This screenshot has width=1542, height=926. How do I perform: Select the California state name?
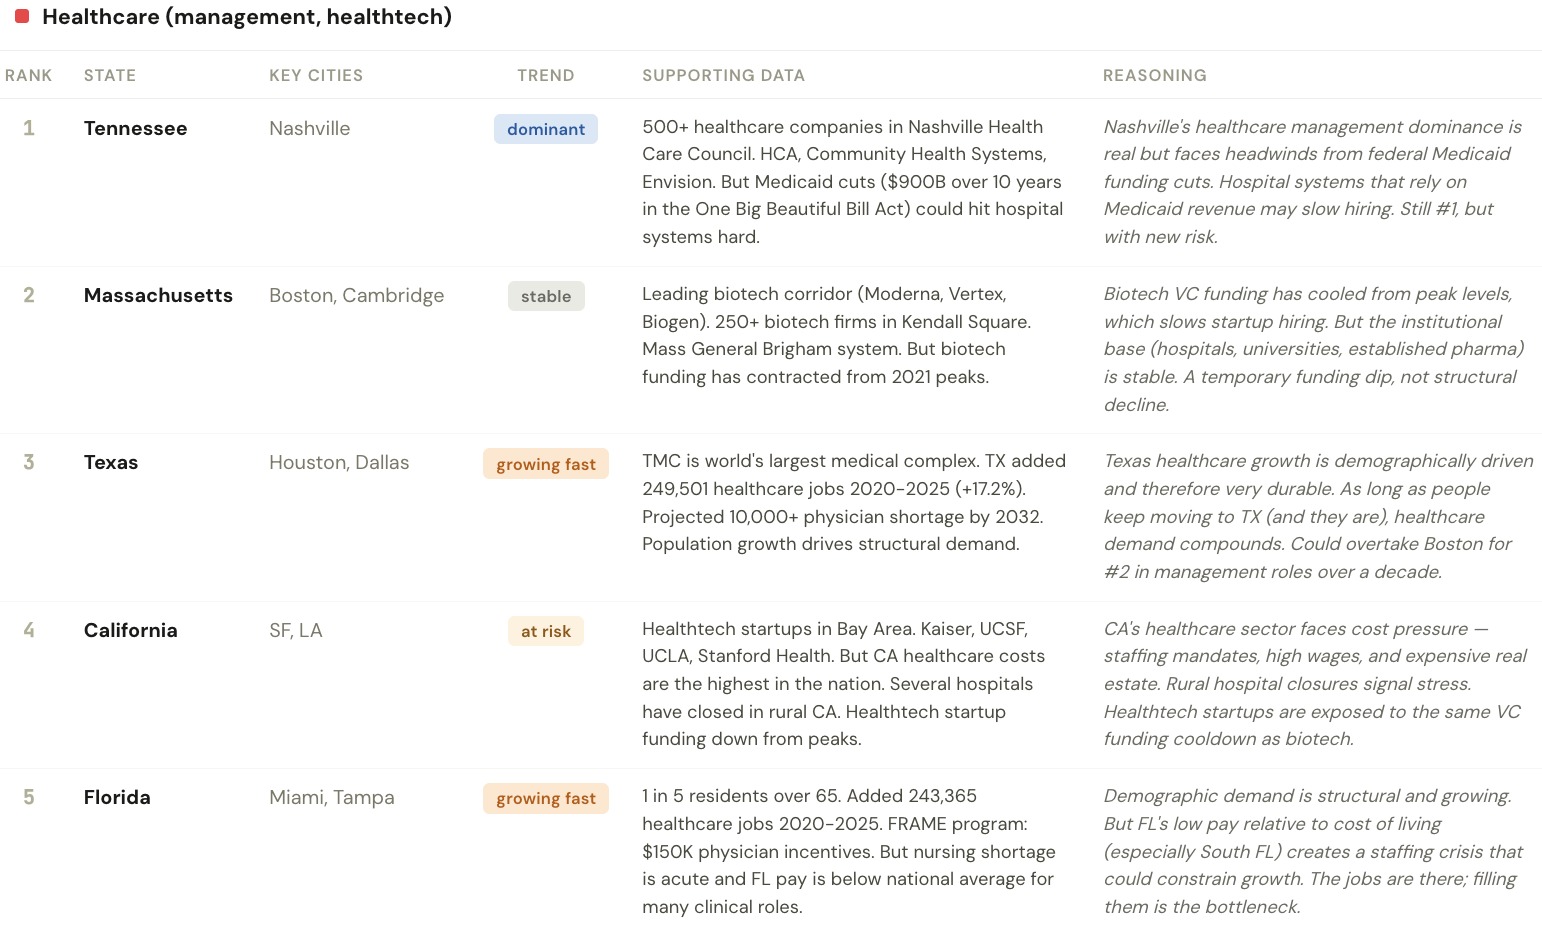[130, 630]
